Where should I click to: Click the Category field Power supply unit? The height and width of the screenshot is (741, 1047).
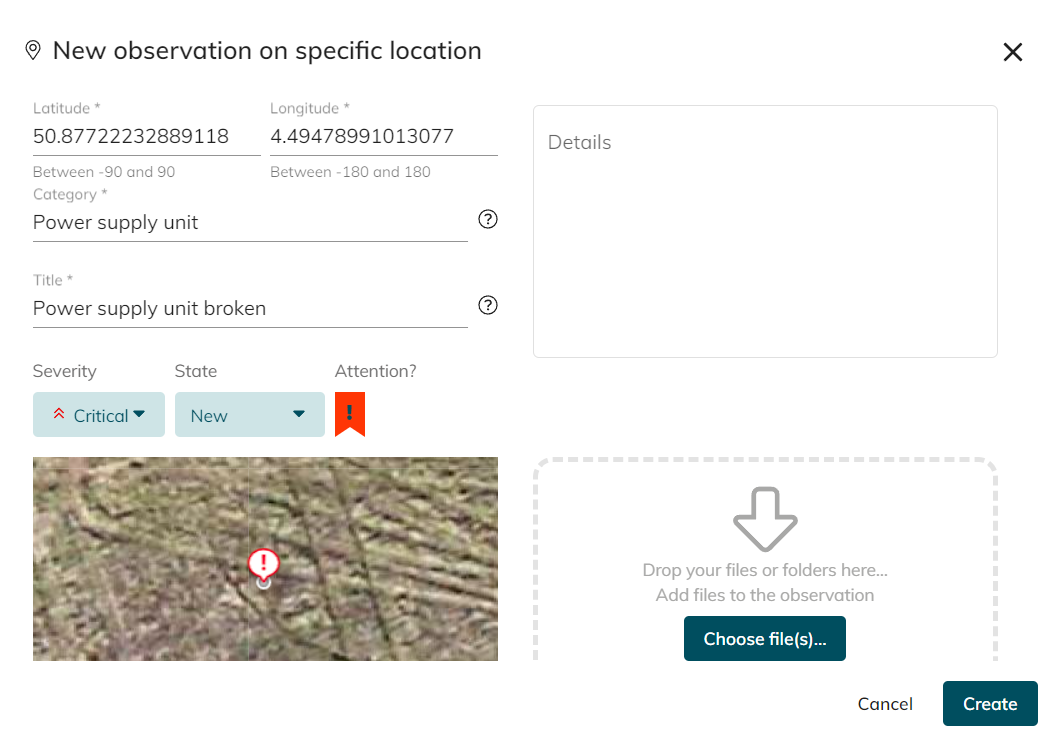pyautogui.click(x=250, y=222)
